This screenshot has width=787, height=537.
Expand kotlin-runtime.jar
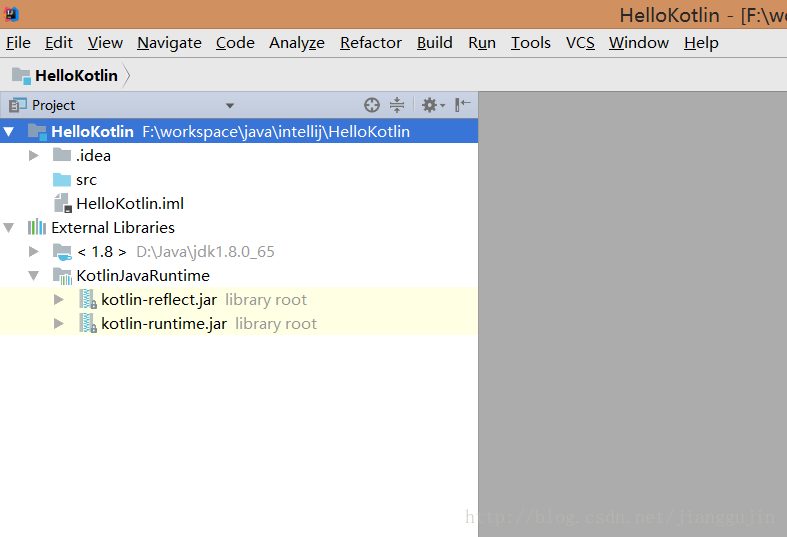click(x=59, y=324)
